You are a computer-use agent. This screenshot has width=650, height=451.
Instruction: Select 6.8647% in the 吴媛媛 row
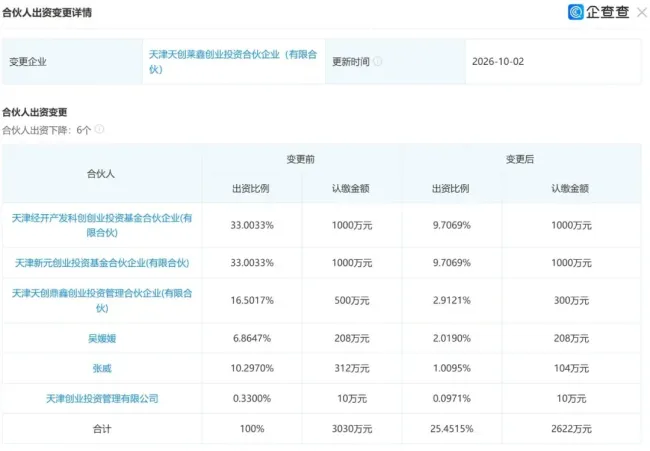pyautogui.click(x=252, y=338)
